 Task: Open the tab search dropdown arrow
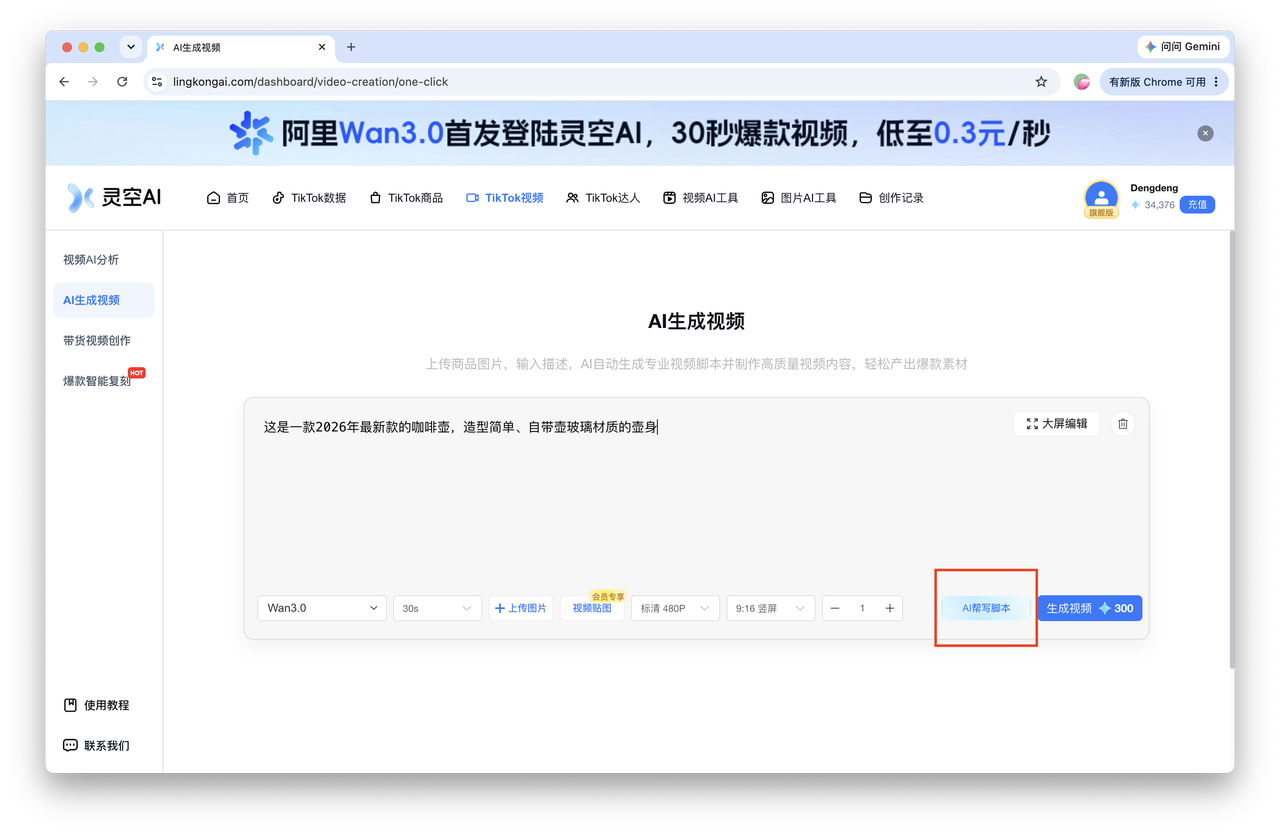pos(131,47)
